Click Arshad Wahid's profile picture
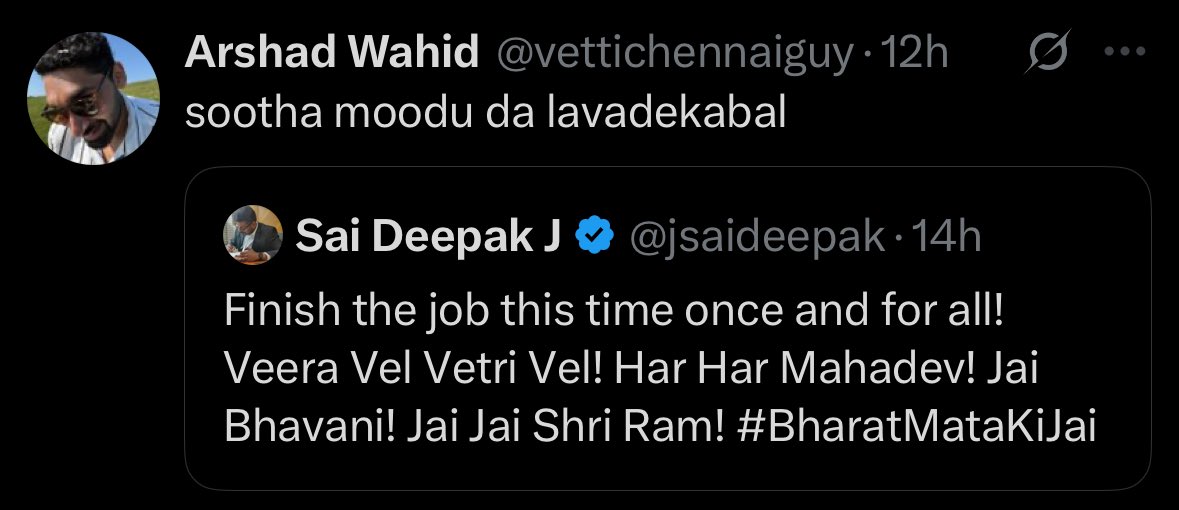The width and height of the screenshot is (1179, 510). point(92,98)
